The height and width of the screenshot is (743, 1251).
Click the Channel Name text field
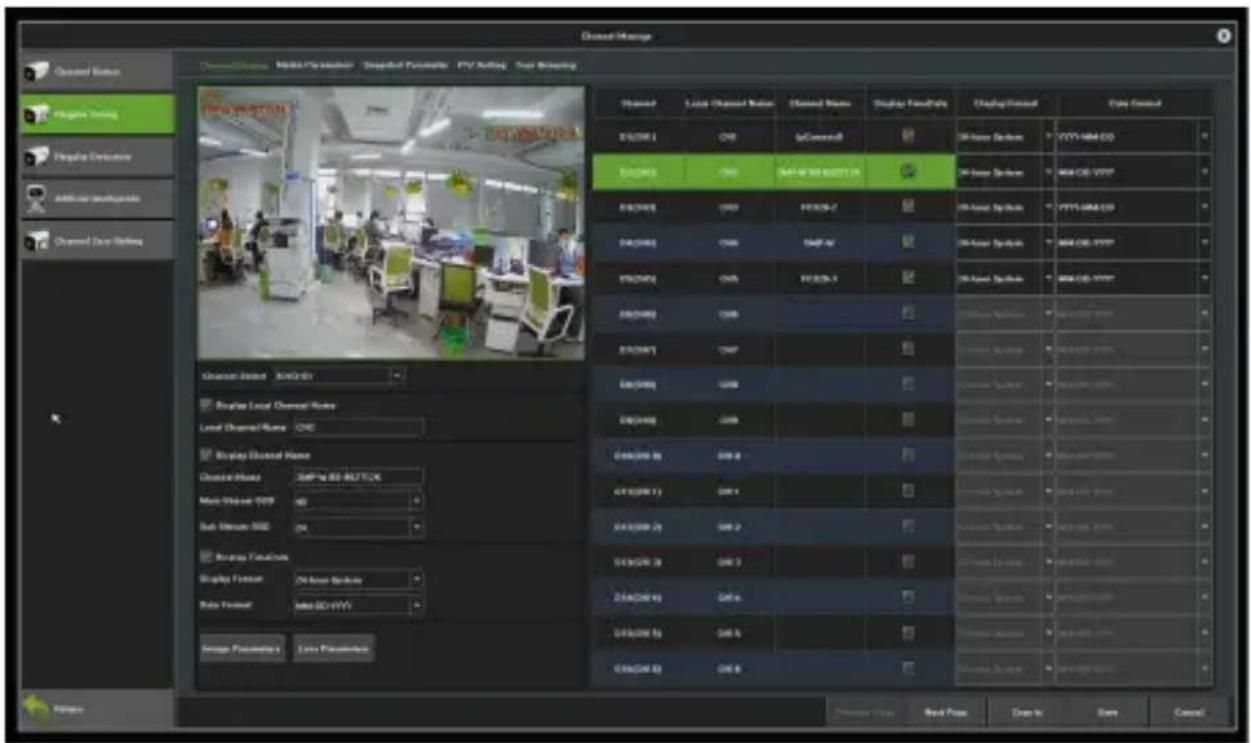pos(357,478)
